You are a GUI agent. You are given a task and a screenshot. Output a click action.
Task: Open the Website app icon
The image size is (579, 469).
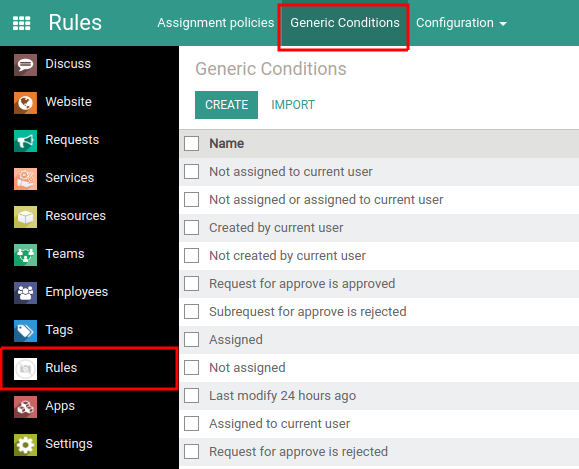[25, 103]
